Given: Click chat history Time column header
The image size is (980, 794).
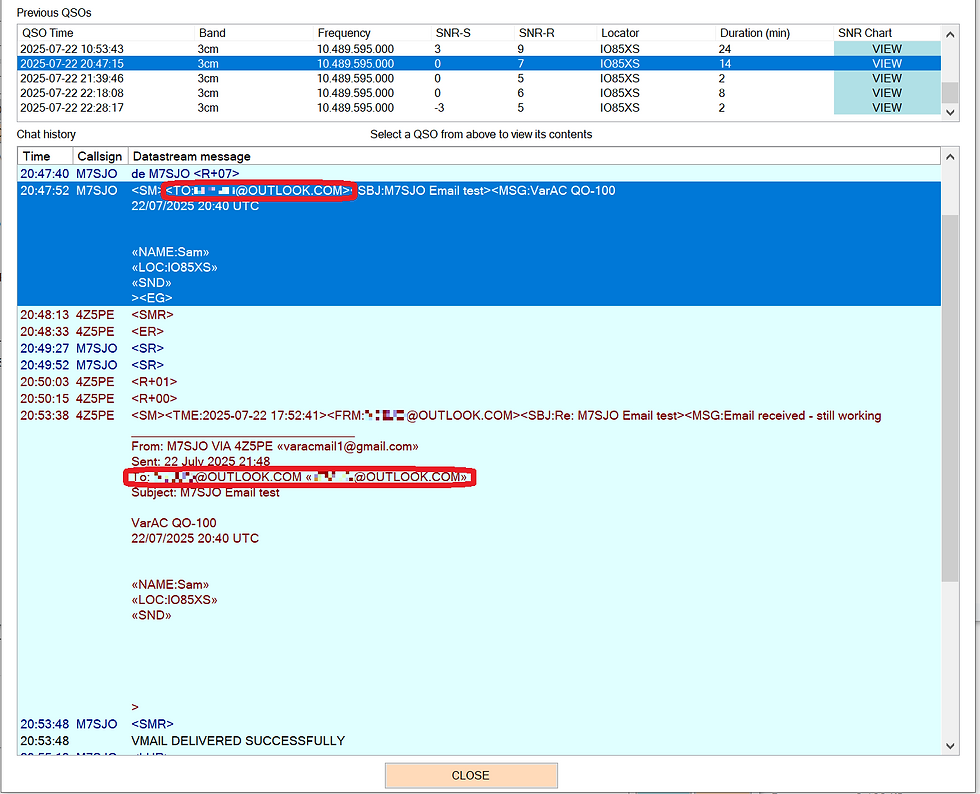Looking at the screenshot, I should click(x=46, y=156).
